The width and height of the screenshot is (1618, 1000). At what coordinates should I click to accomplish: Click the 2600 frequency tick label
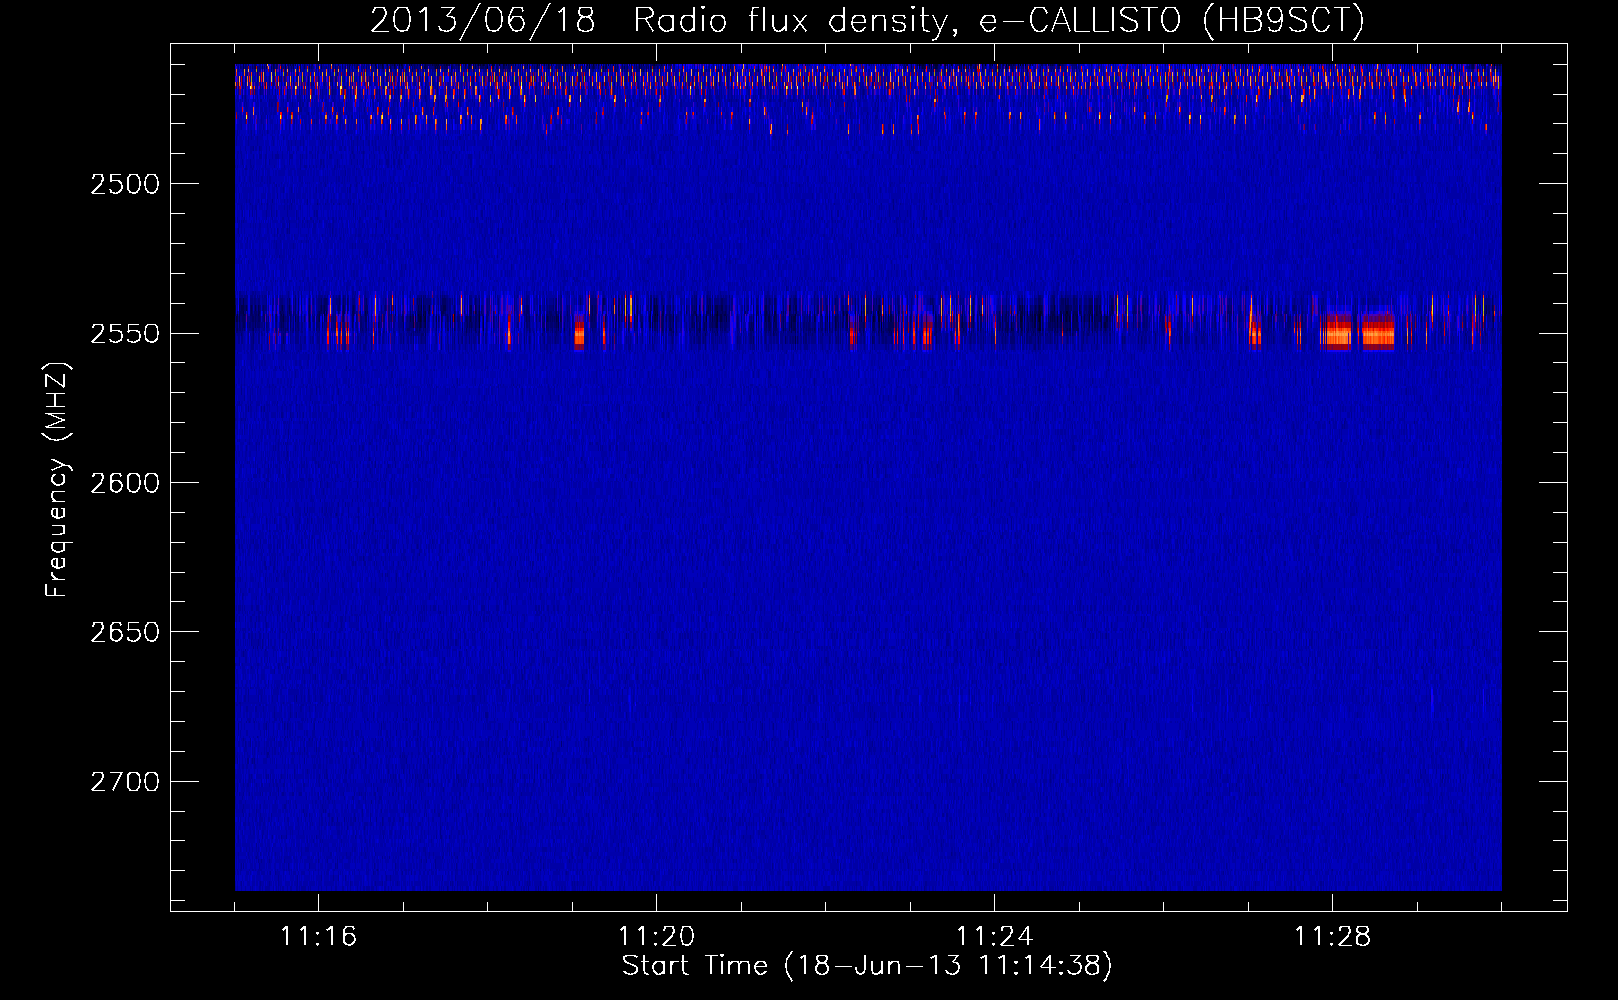pos(125,483)
